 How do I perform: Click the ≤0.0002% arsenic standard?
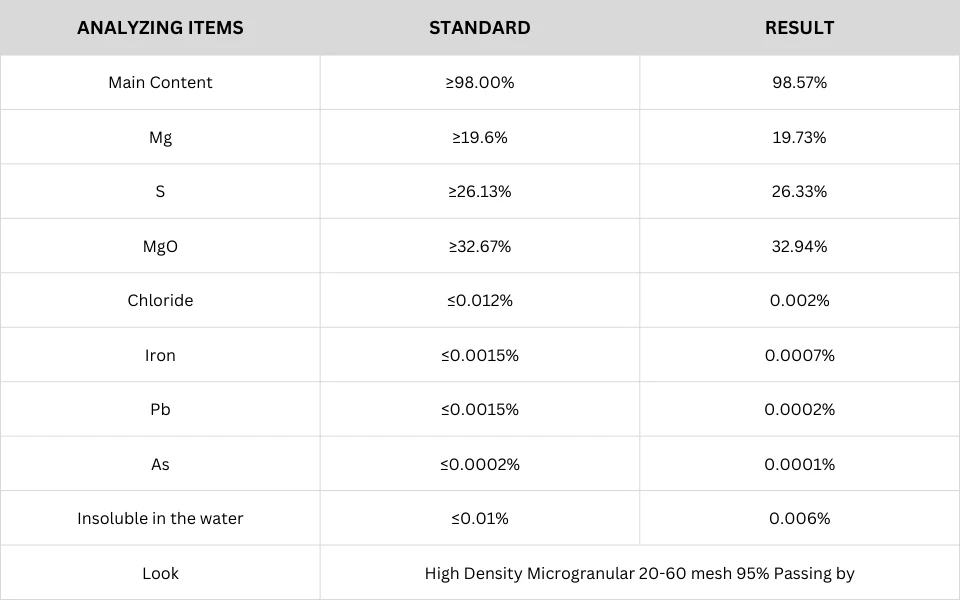click(479, 464)
